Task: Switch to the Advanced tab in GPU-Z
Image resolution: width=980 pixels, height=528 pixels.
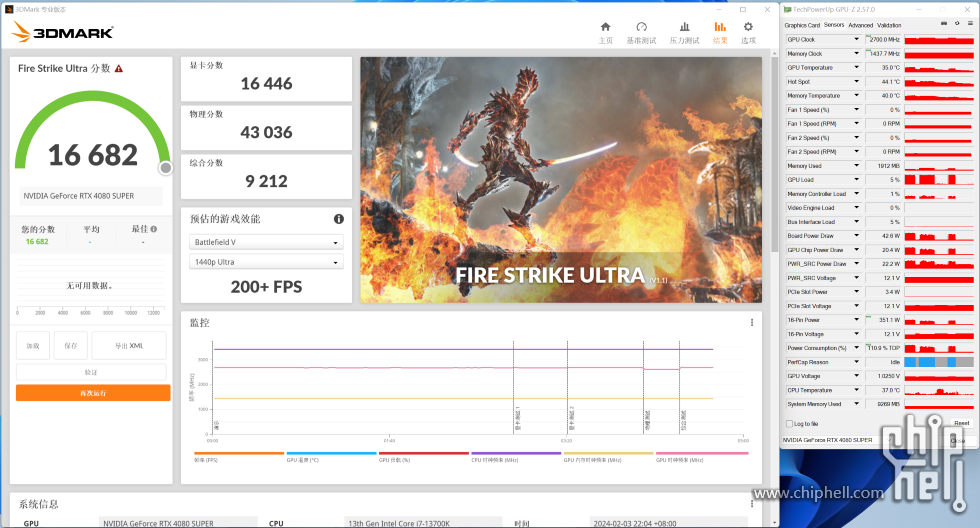Action: [x=861, y=26]
